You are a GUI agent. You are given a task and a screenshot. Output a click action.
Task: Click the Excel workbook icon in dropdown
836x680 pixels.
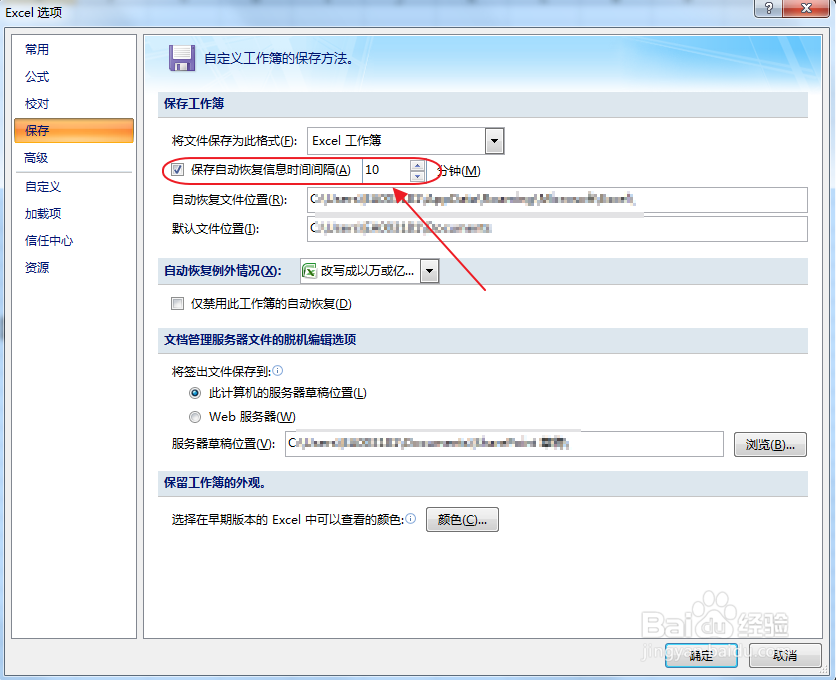pos(309,271)
